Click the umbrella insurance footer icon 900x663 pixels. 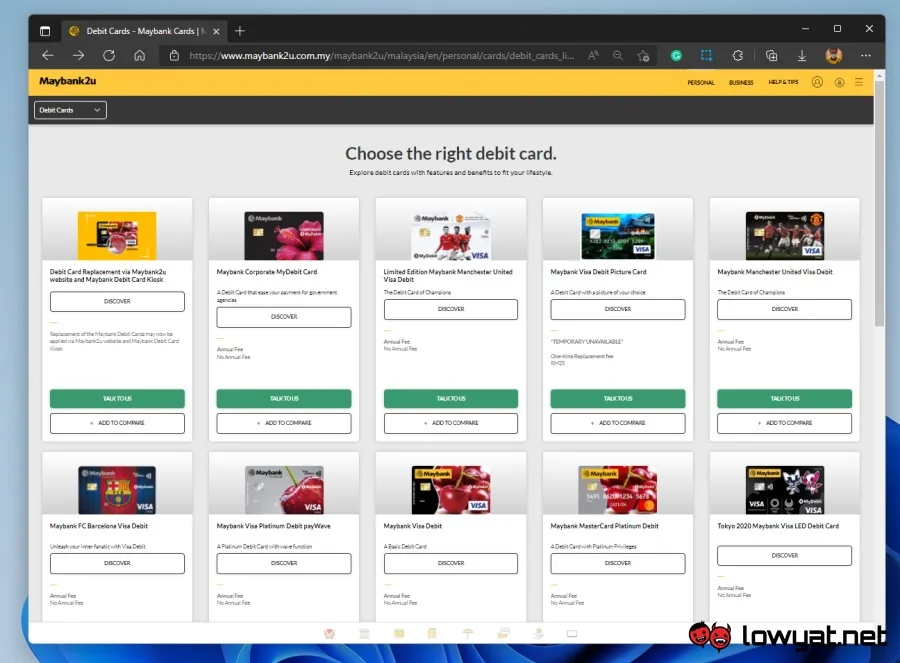468,633
